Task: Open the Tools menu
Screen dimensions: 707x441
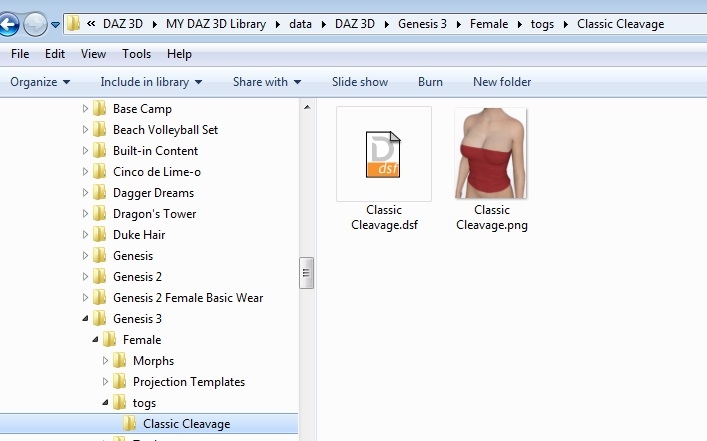Action: 136,54
